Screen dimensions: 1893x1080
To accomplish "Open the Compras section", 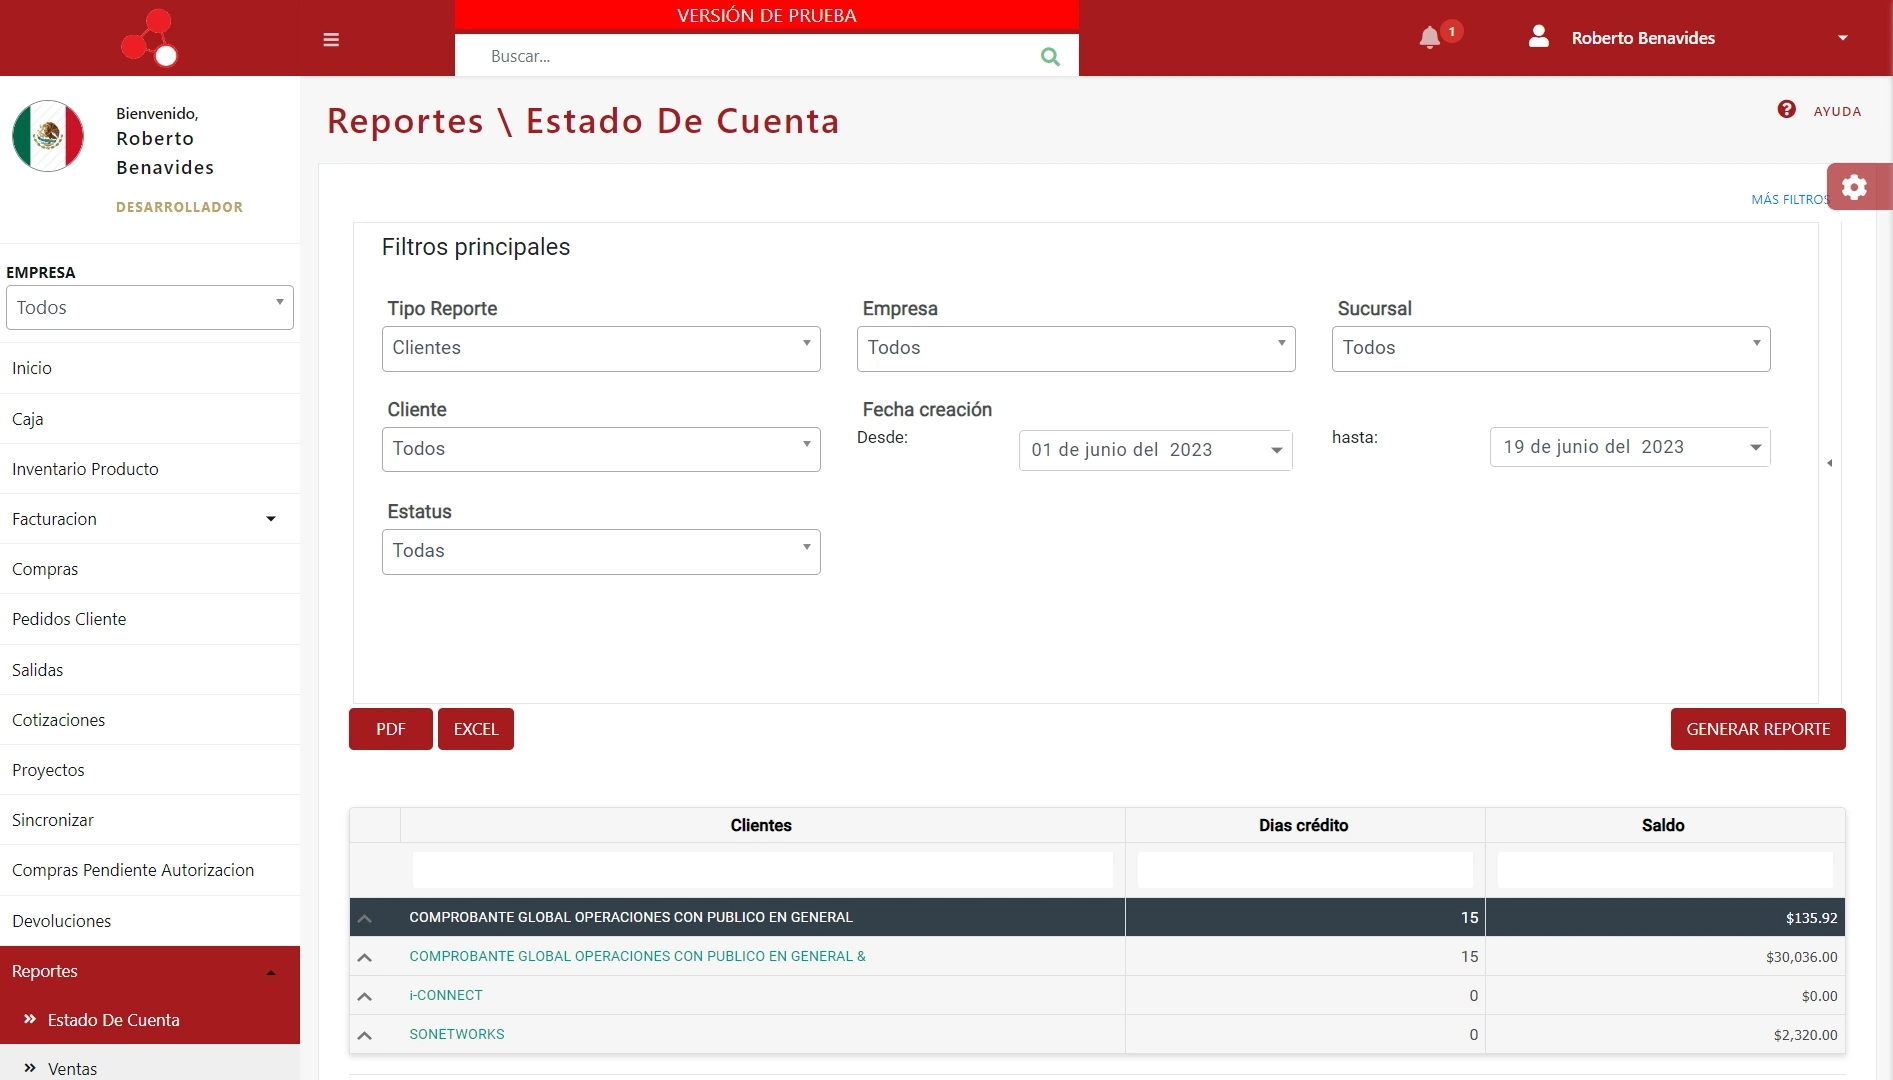I will [x=150, y=569].
